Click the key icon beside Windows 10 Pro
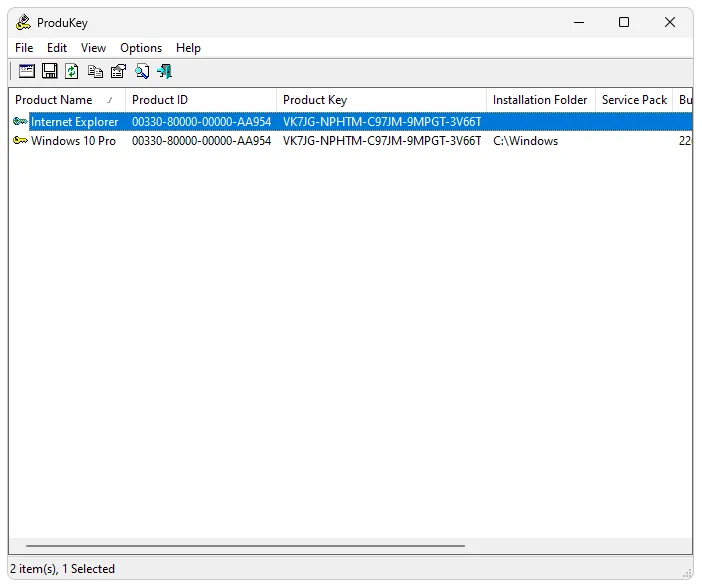 coord(20,141)
